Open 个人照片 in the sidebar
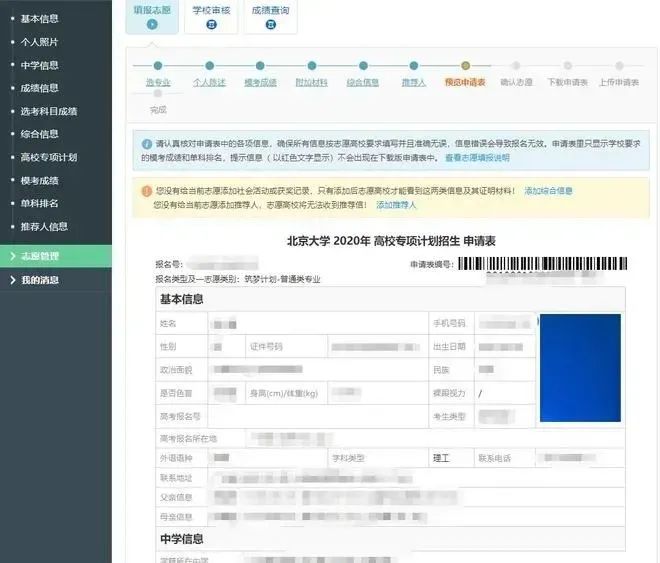This screenshot has height=563, width=660. 40,42
